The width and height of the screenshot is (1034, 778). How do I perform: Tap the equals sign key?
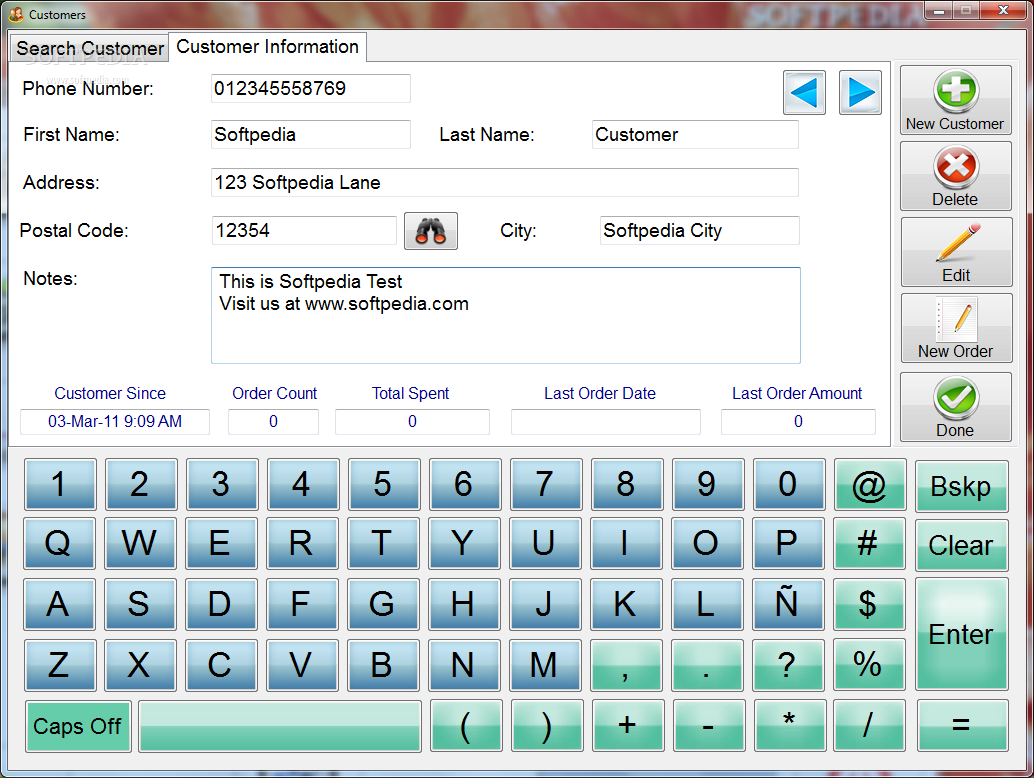click(963, 726)
